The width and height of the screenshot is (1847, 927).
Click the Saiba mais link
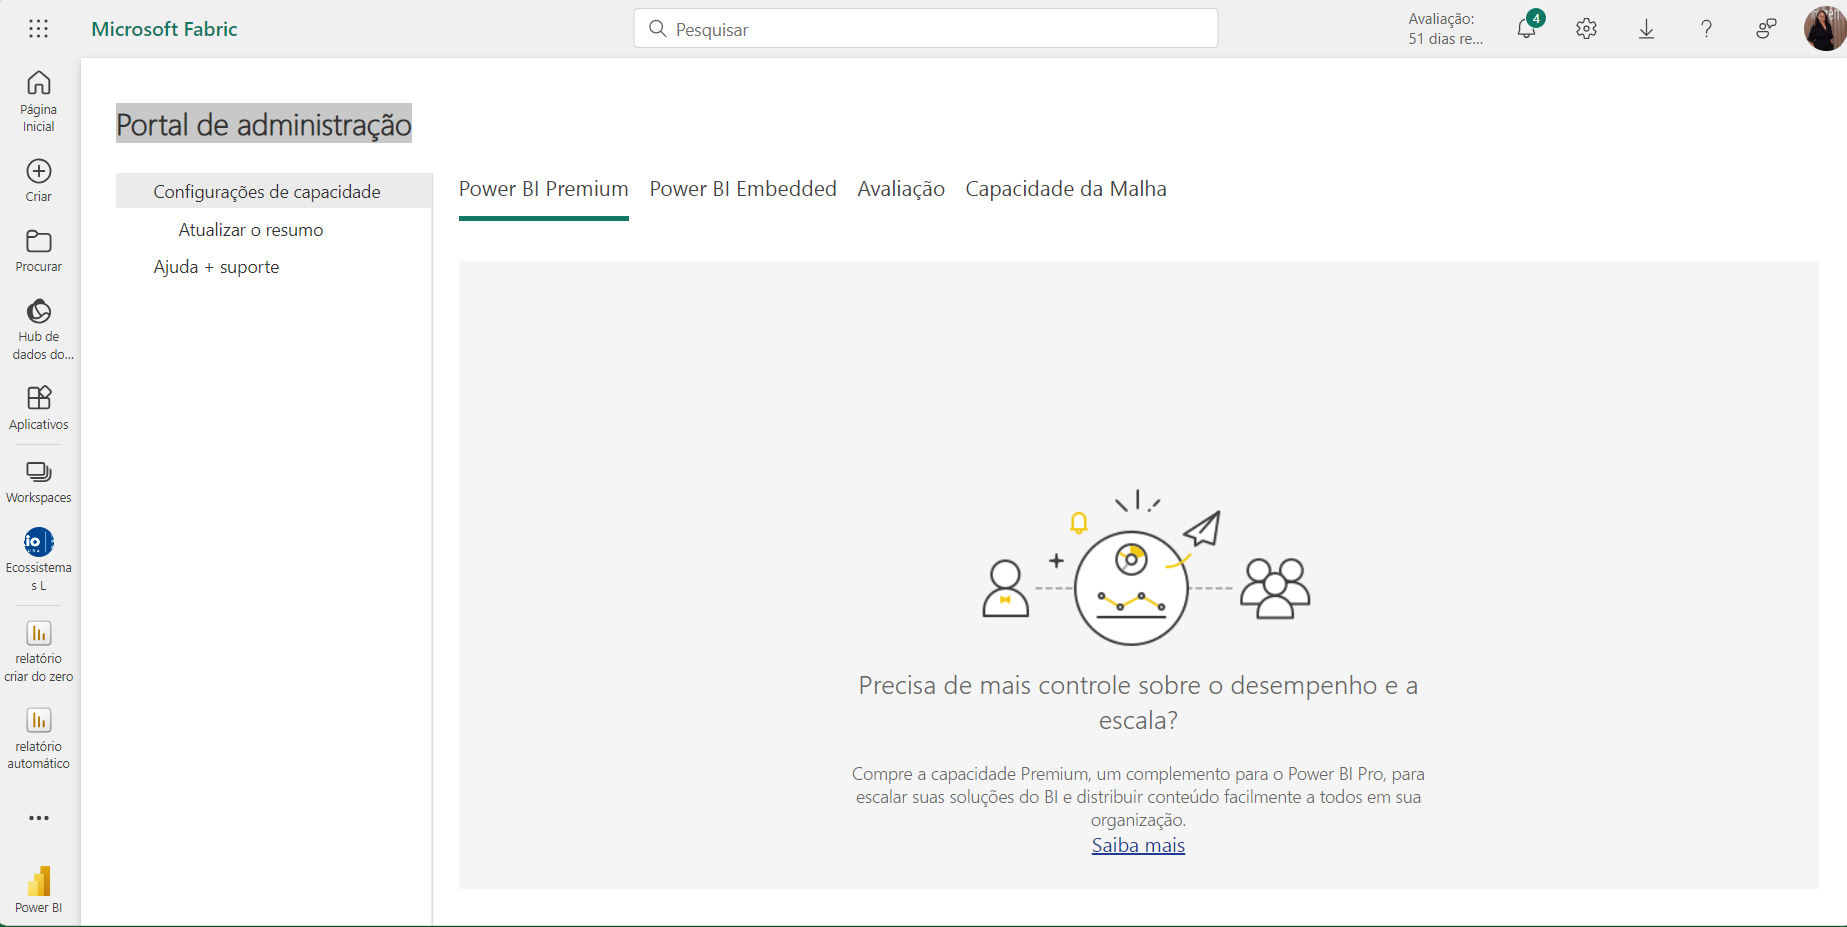[x=1138, y=845]
